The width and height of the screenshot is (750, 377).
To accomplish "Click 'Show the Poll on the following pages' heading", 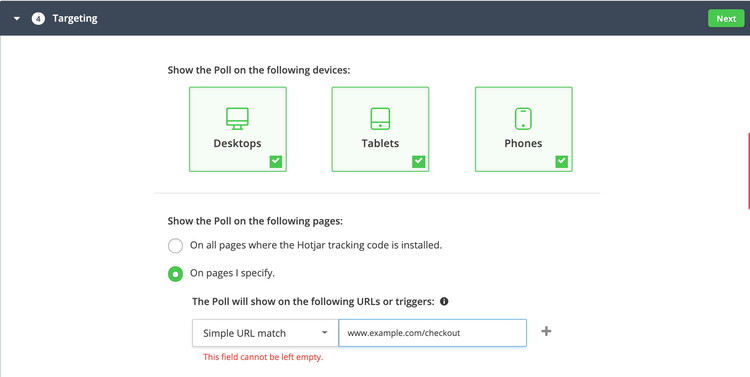I will pyautogui.click(x=255, y=221).
